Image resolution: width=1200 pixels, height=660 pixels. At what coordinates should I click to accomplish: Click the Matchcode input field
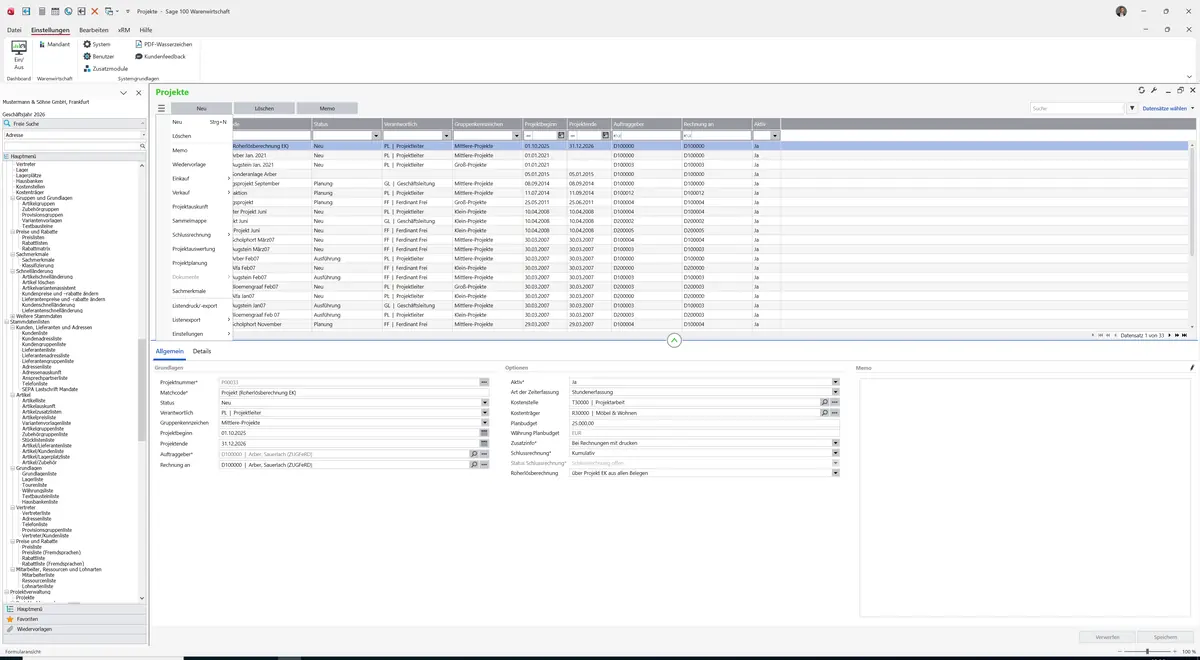pos(354,392)
